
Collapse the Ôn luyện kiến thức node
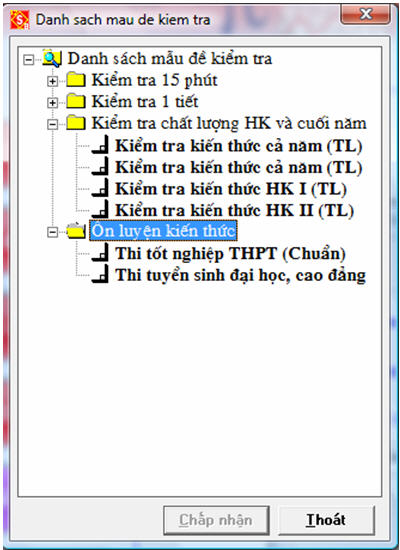[x=52, y=233]
